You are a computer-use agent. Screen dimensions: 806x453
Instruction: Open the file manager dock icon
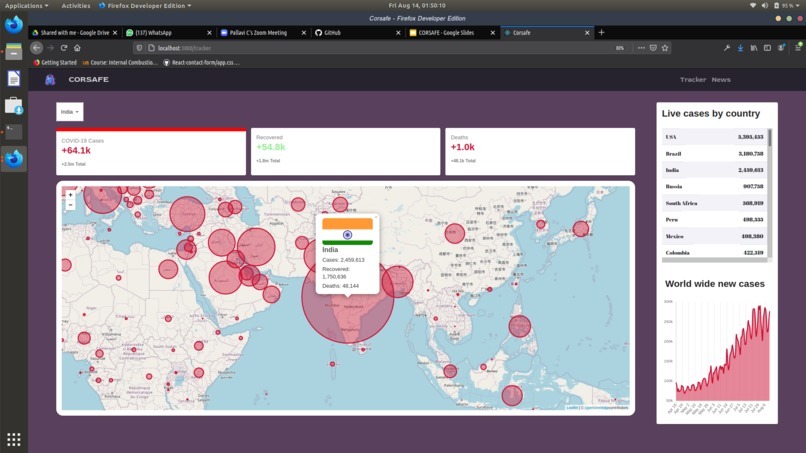click(14, 52)
